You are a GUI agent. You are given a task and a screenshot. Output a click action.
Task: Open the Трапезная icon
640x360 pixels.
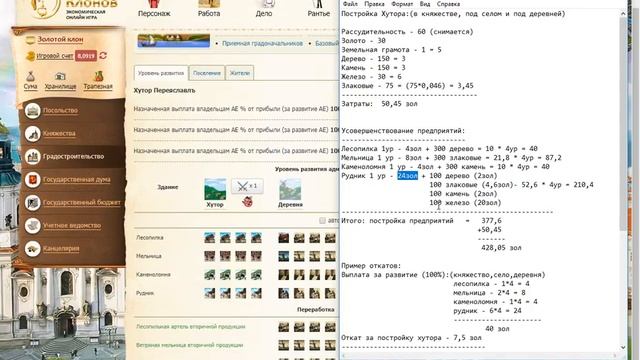[98, 76]
